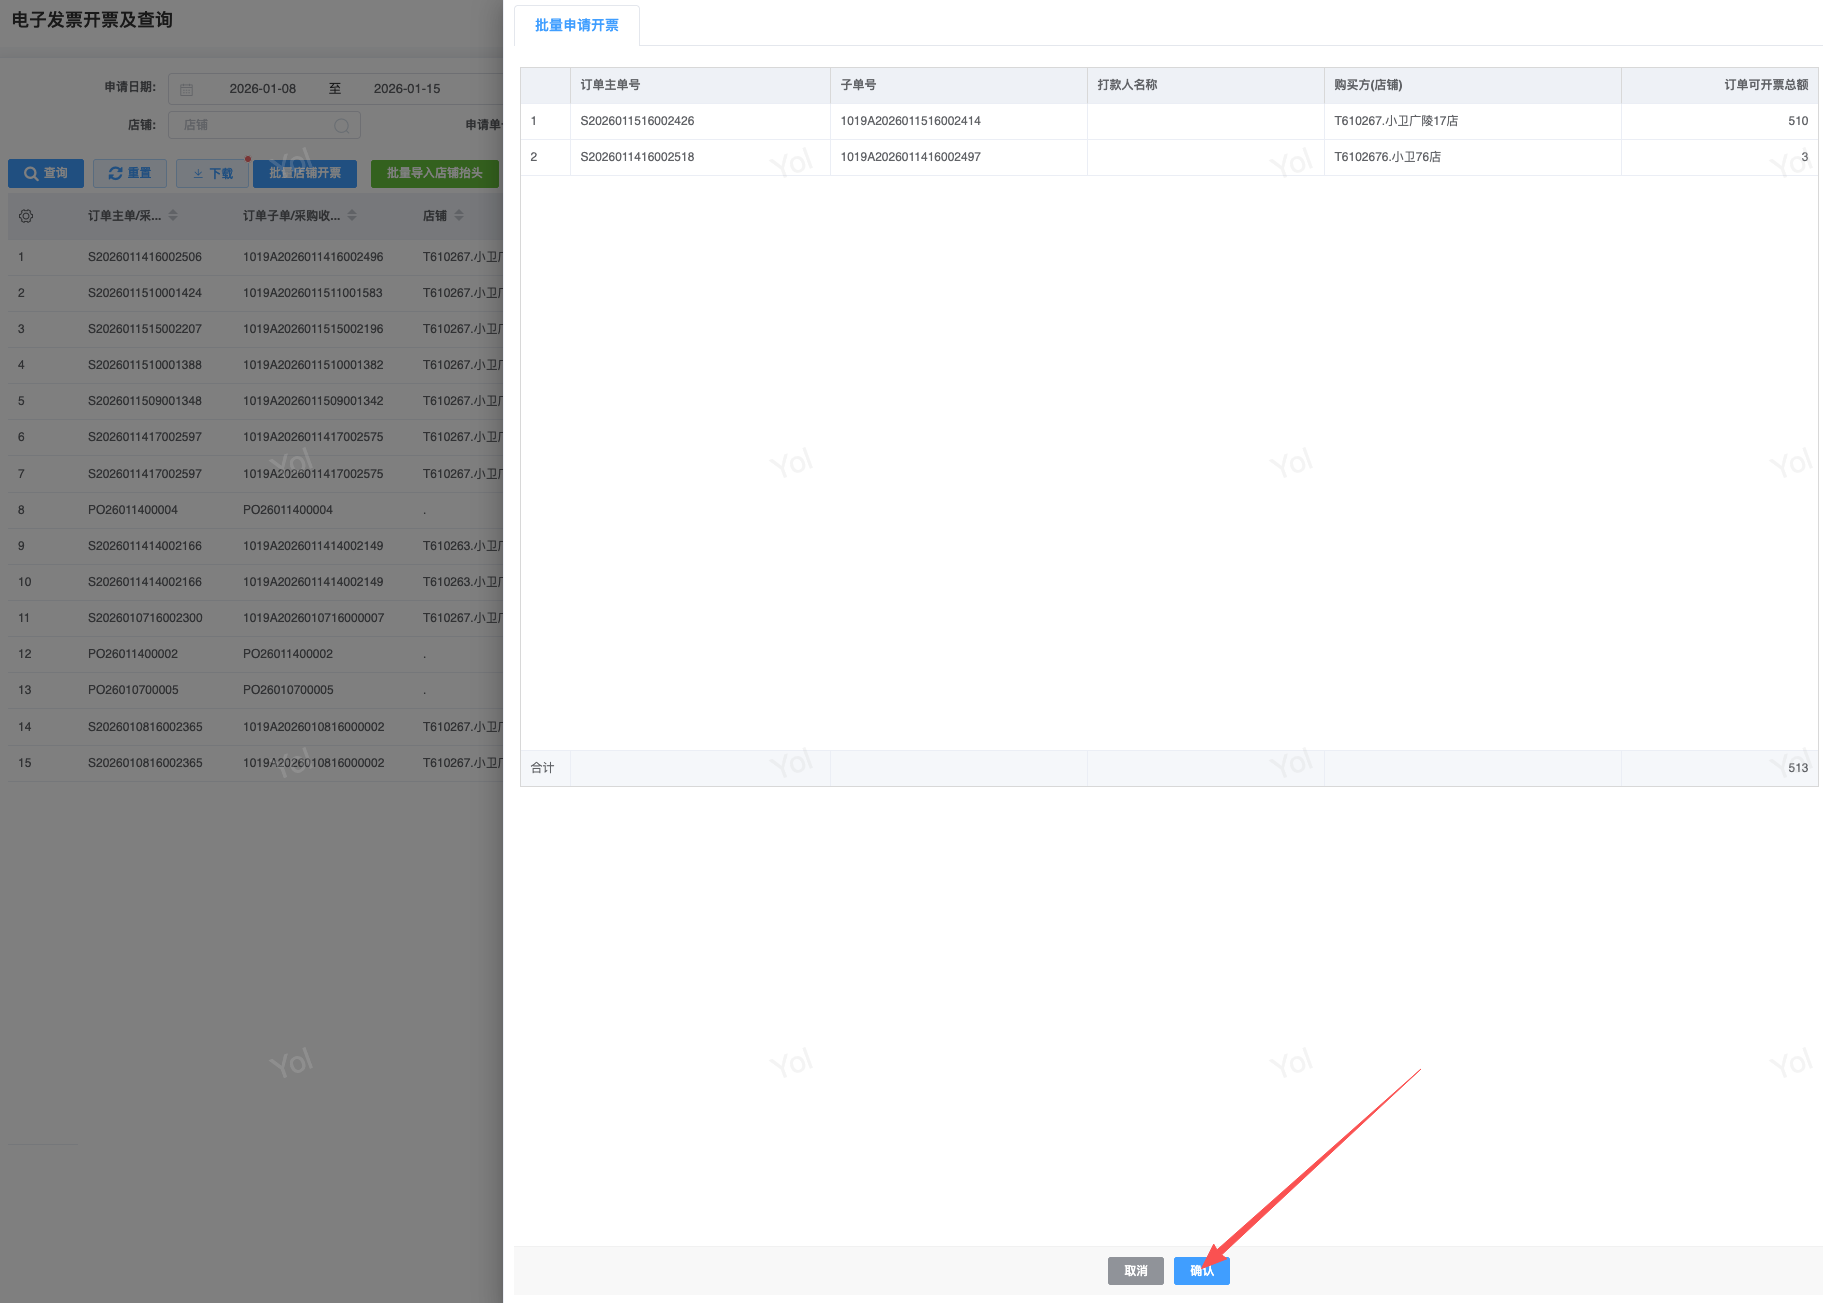
Task: Select sub-order 1019A2026011416002497
Action: pyautogui.click(x=910, y=157)
